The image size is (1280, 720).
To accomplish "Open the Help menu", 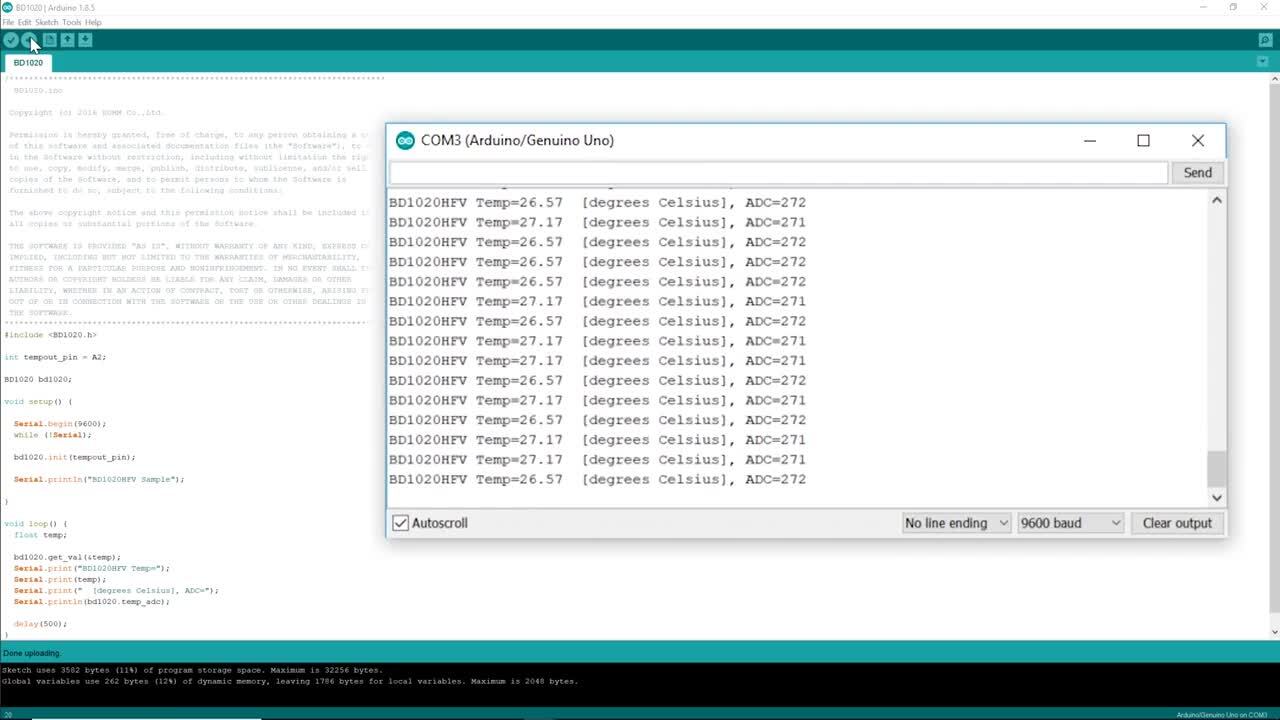I will [x=93, y=22].
